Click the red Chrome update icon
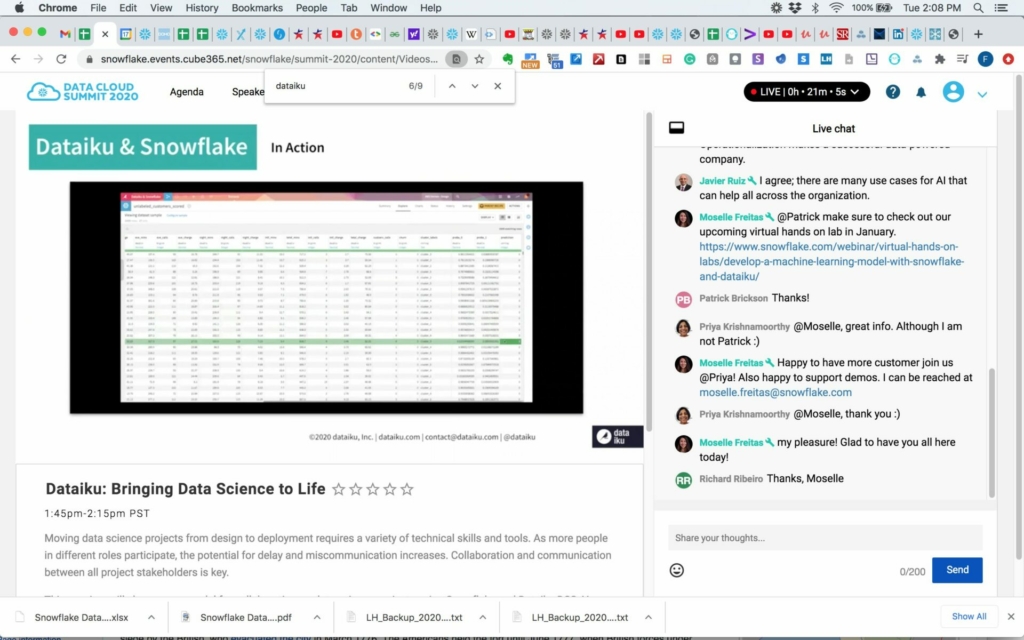 (x=1008, y=59)
